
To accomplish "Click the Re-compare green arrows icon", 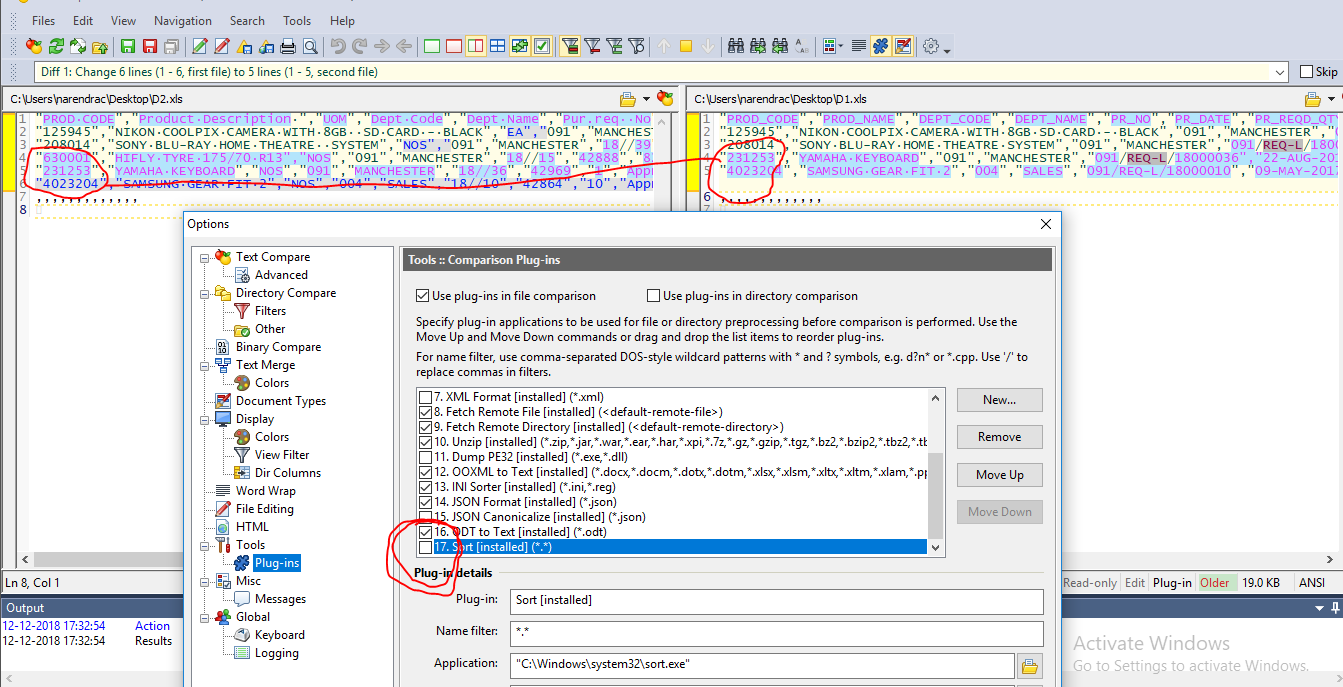I will coord(56,46).
